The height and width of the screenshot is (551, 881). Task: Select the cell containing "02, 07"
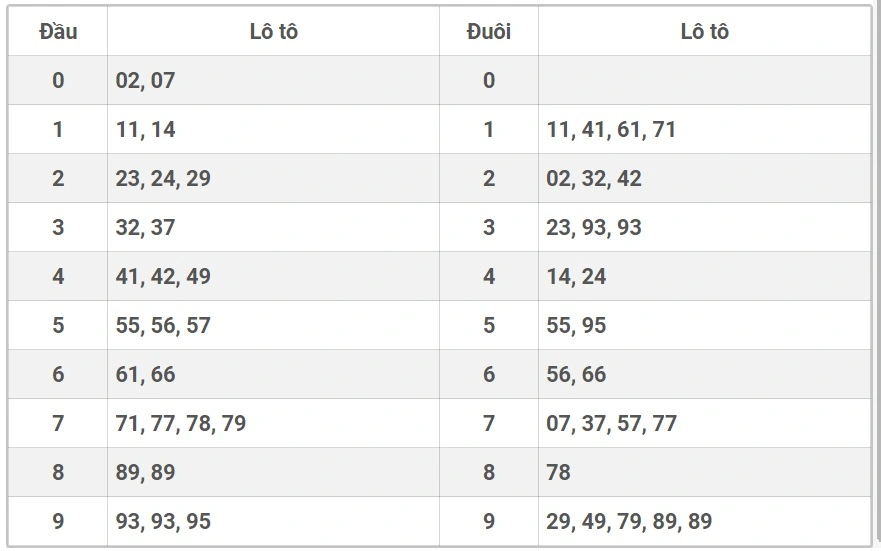145,80
